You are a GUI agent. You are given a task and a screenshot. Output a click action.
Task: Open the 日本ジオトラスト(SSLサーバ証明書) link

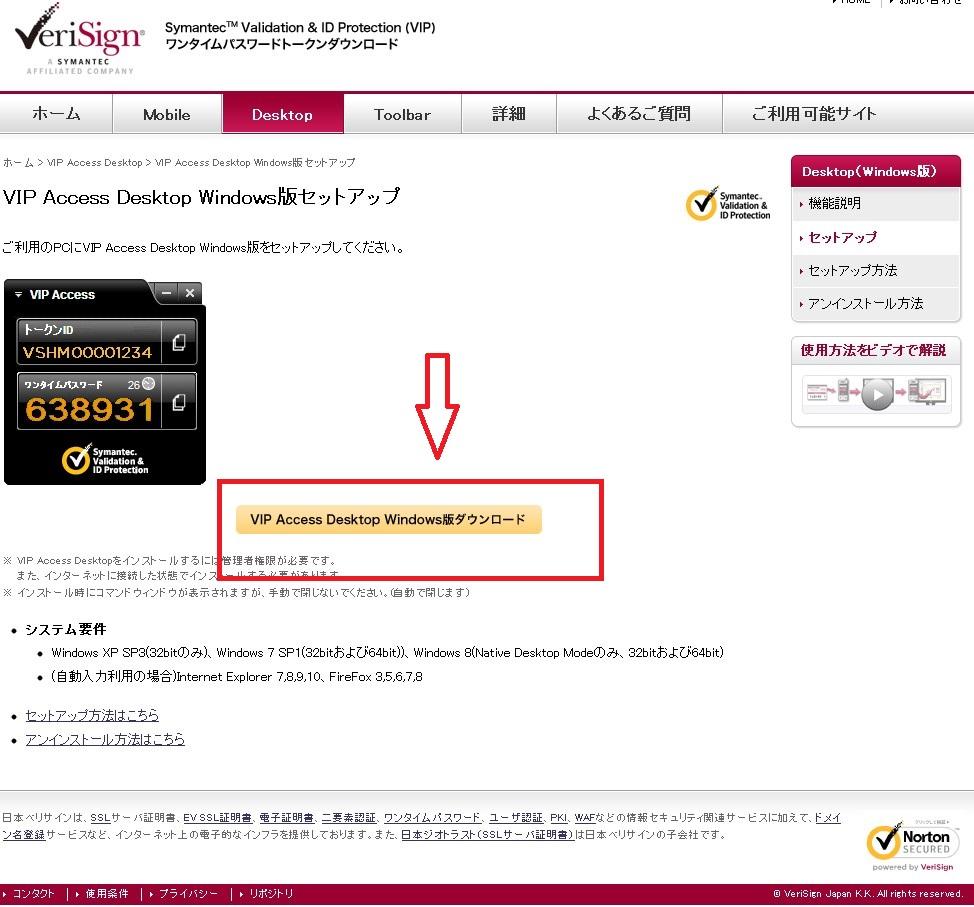click(x=487, y=834)
